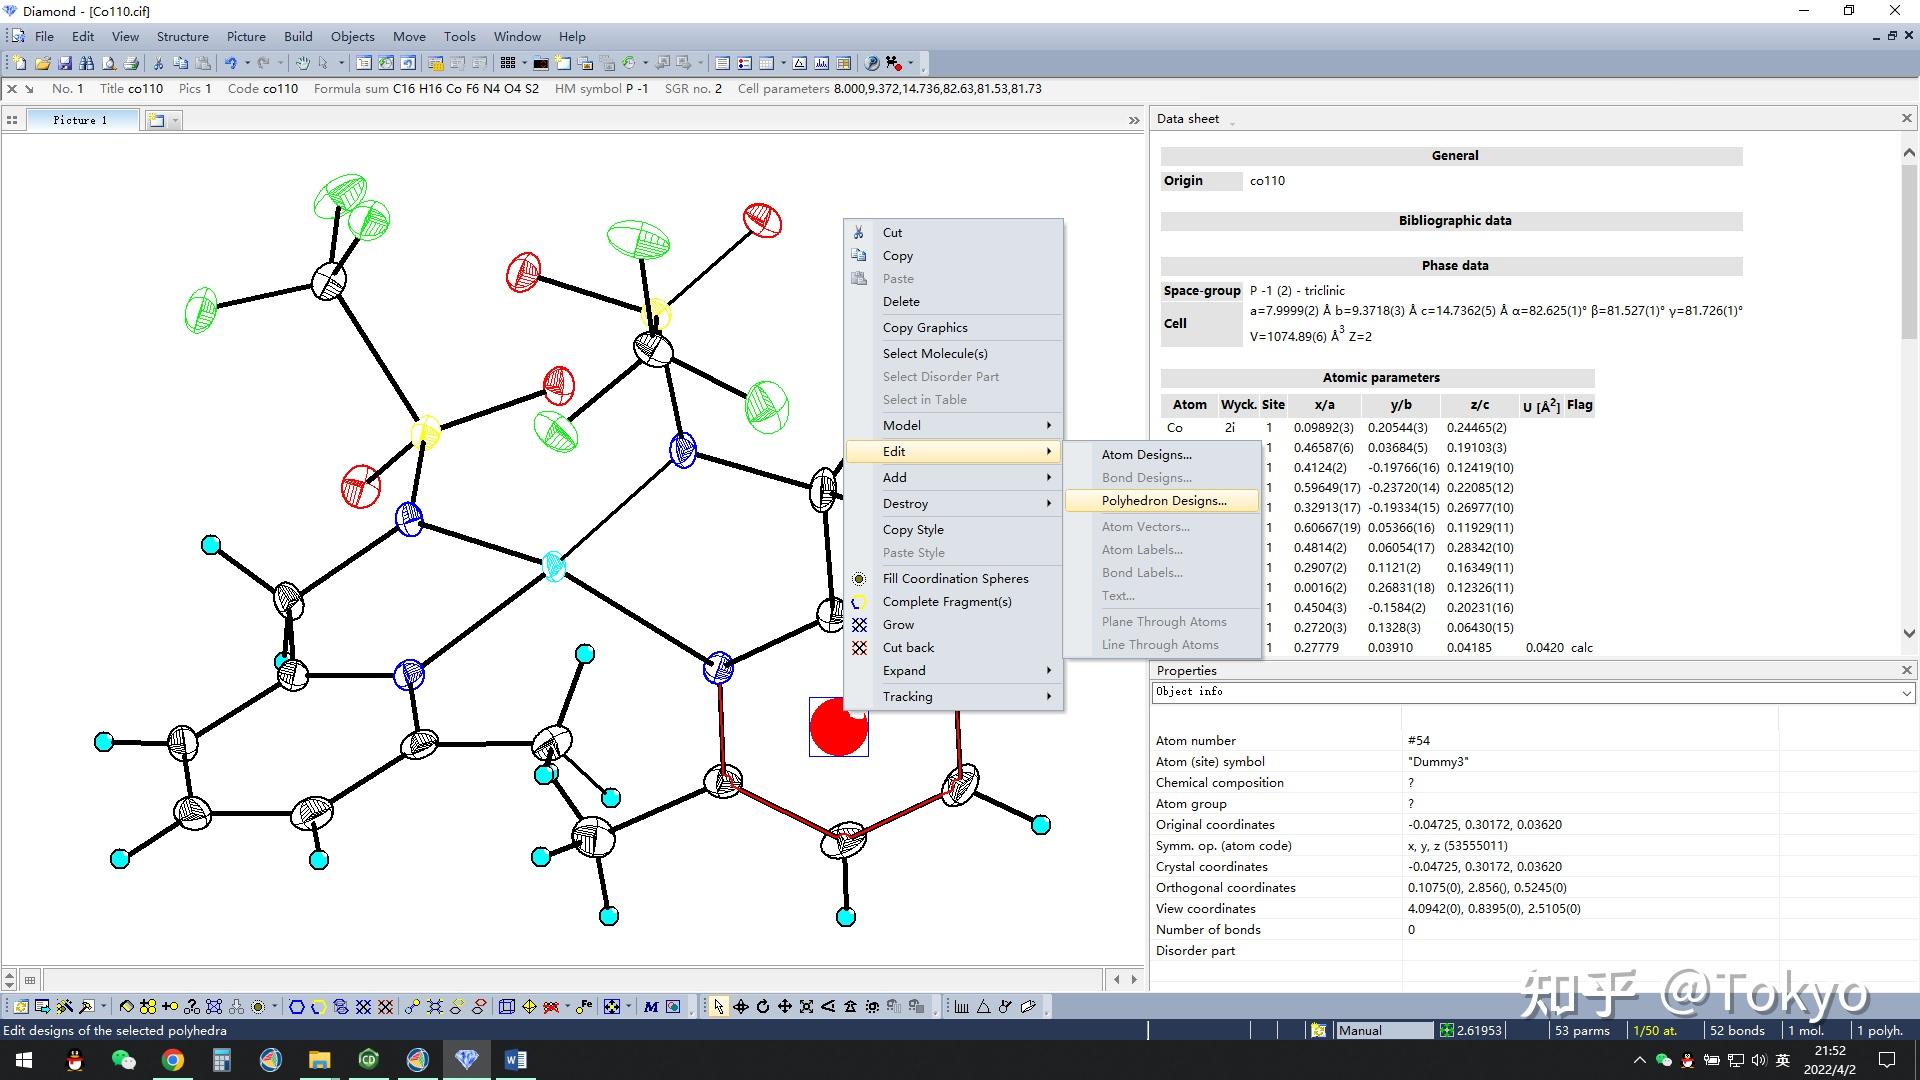Click the Save floppy disk icon
The width and height of the screenshot is (1920, 1080).
point(65,63)
